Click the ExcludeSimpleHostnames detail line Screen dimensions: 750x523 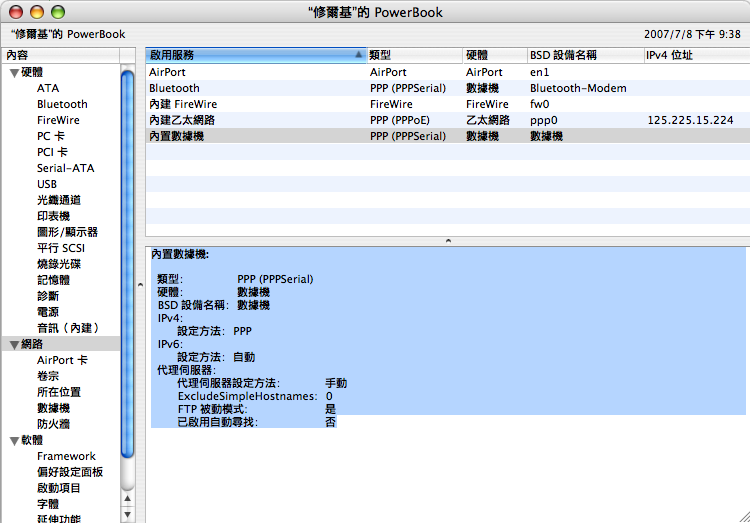click(x=255, y=396)
